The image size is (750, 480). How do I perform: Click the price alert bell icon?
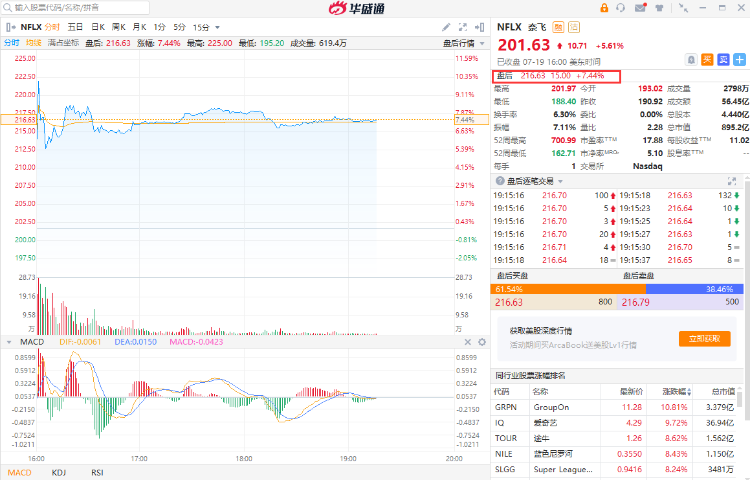[x=691, y=59]
